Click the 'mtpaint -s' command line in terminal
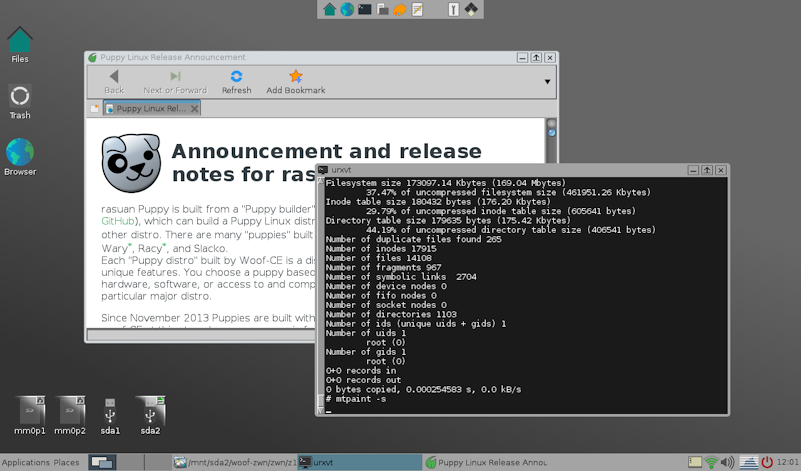Viewport: 801px width, 471px height. (x=356, y=399)
